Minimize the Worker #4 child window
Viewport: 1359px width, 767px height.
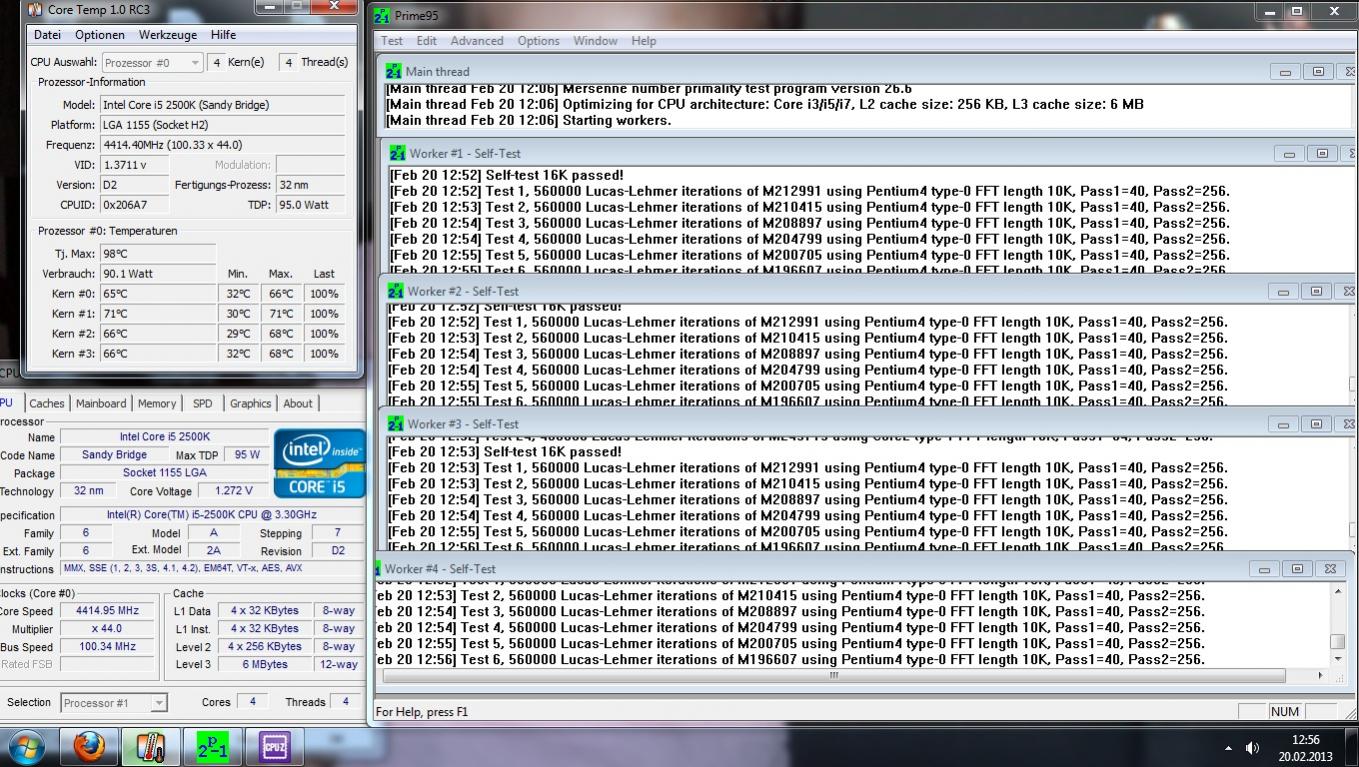[x=1264, y=569]
